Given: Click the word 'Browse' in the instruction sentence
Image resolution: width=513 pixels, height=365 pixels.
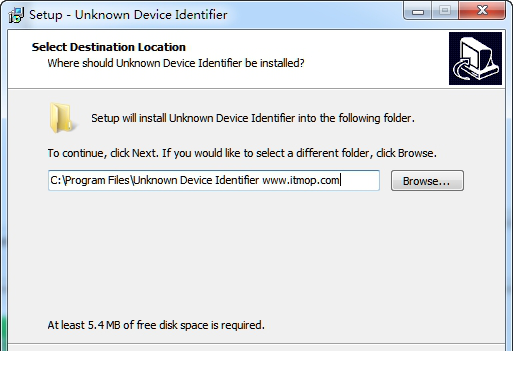Looking at the screenshot, I should click(416, 153).
